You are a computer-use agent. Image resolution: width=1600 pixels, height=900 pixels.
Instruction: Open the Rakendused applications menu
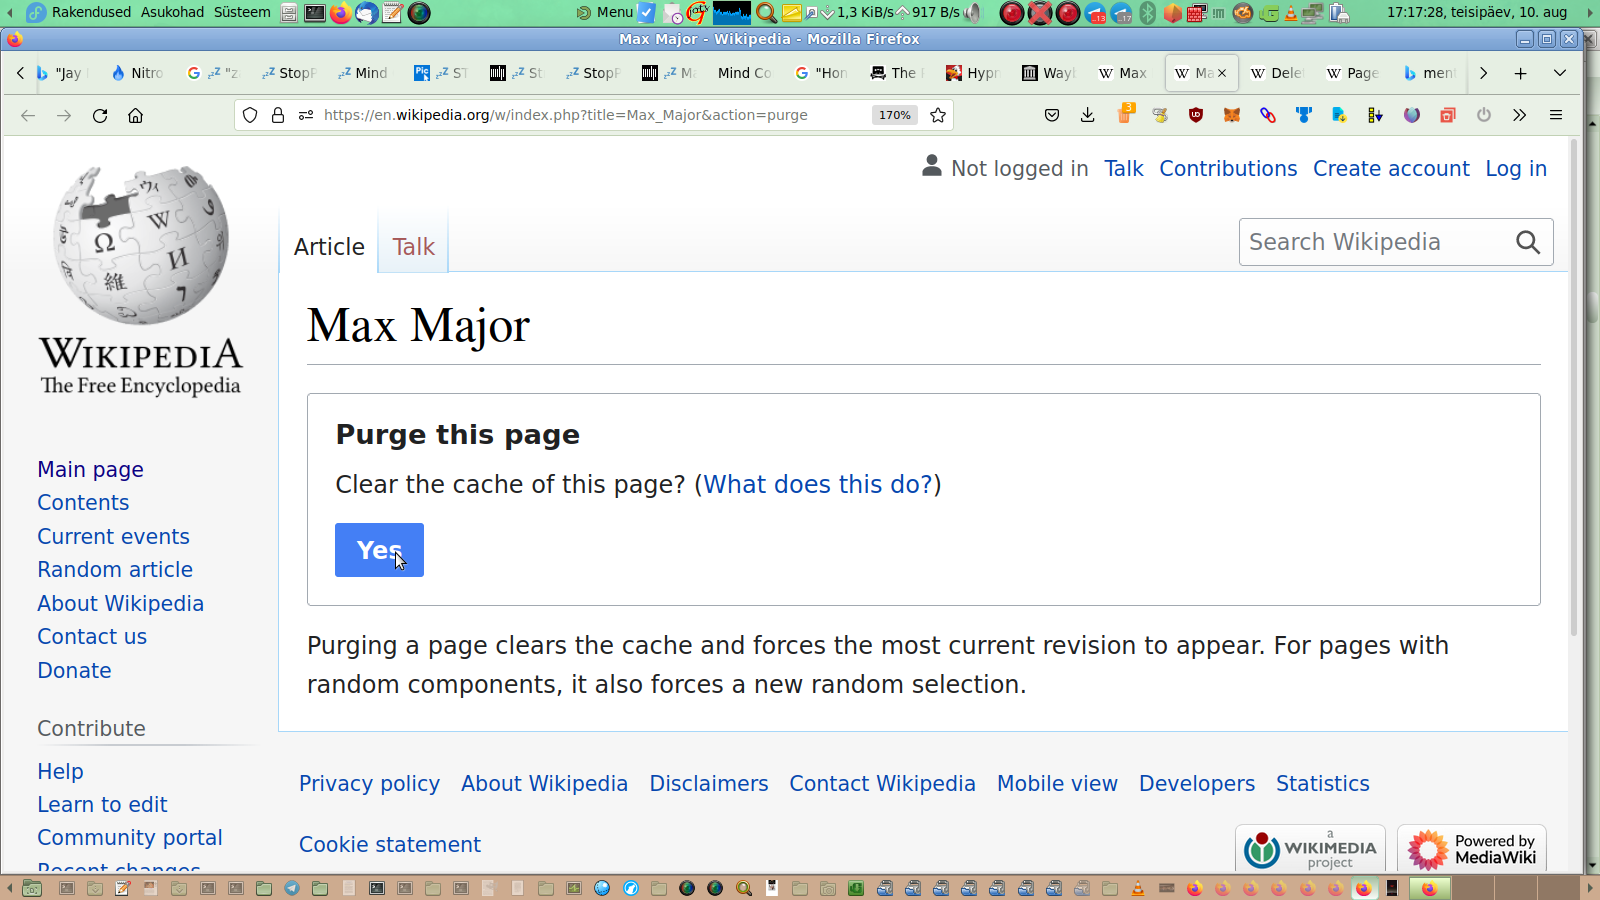pyautogui.click(x=90, y=12)
